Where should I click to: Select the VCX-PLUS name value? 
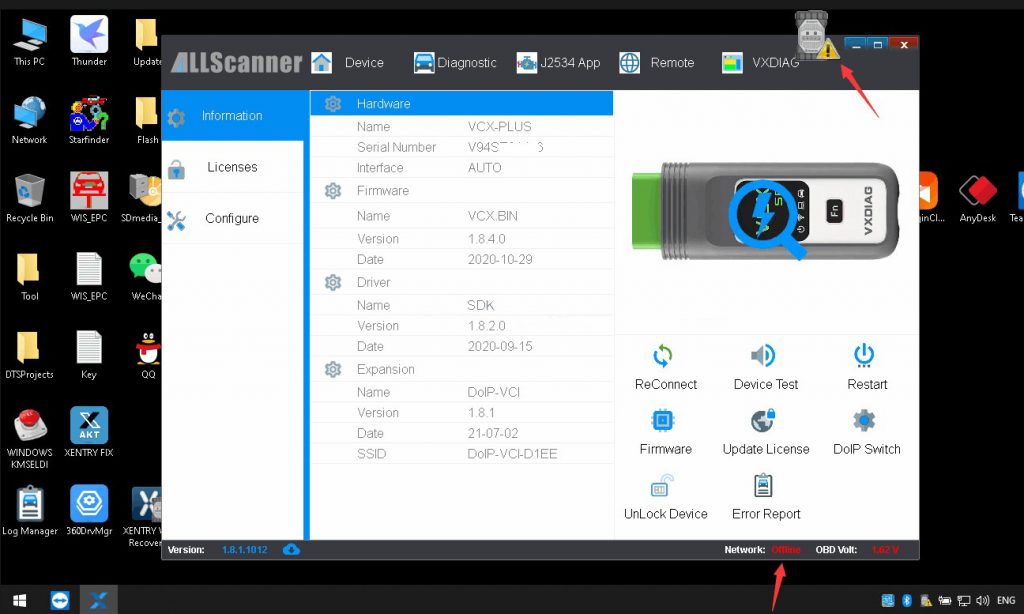500,126
